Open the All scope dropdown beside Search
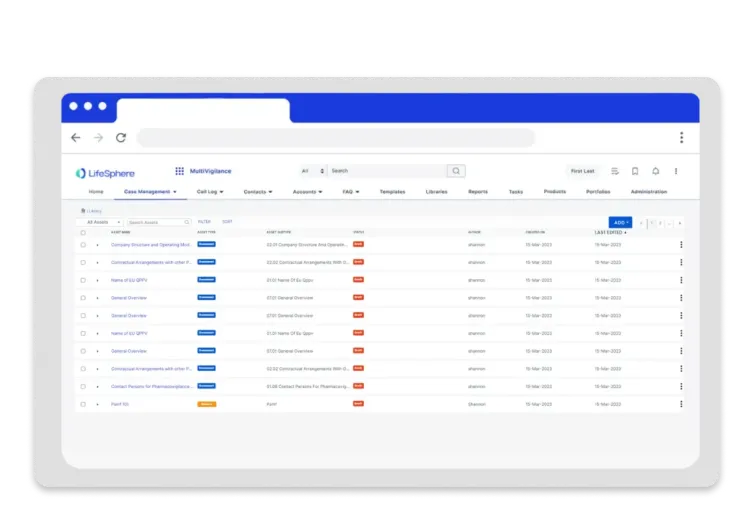The width and height of the screenshot is (744, 532). 313,171
